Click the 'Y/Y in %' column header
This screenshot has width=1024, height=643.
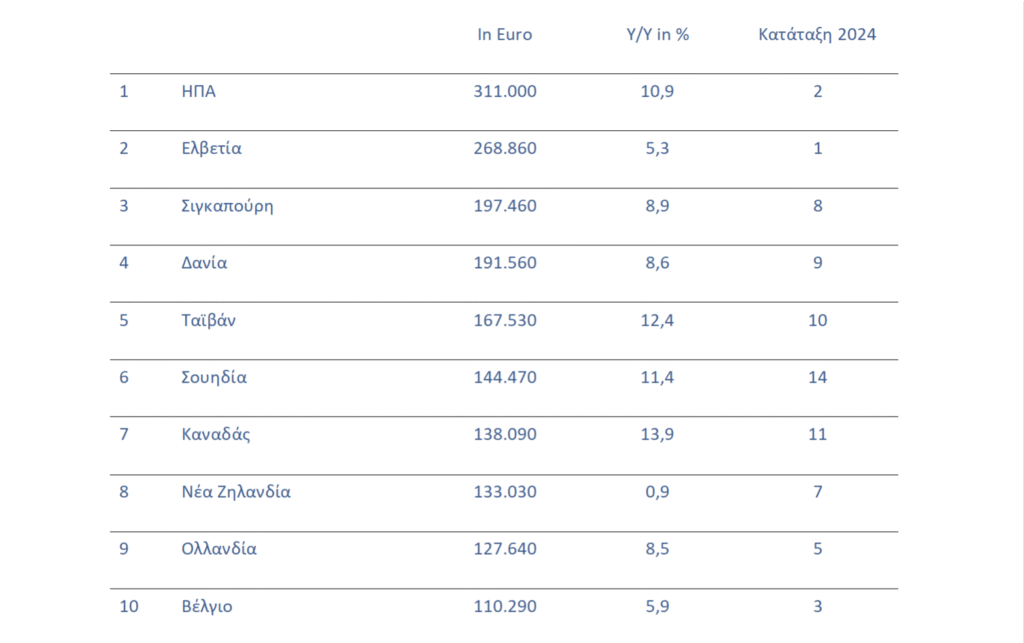657,34
